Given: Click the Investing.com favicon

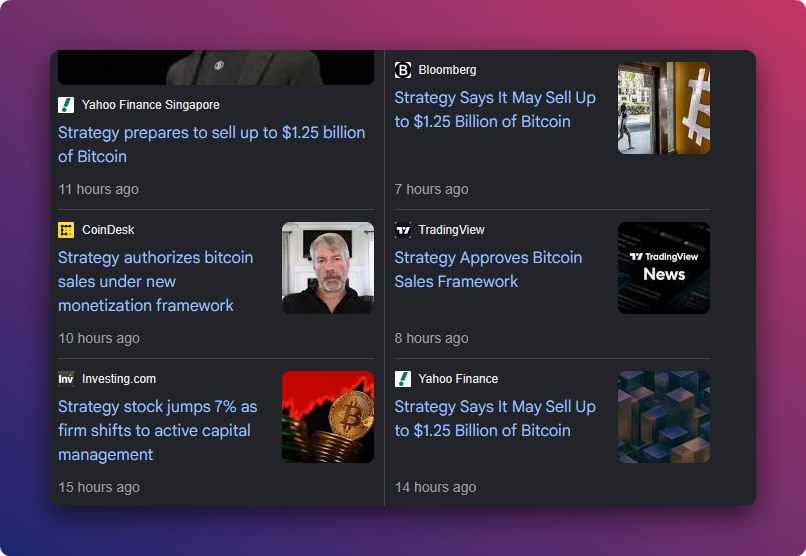Looking at the screenshot, I should (x=66, y=379).
